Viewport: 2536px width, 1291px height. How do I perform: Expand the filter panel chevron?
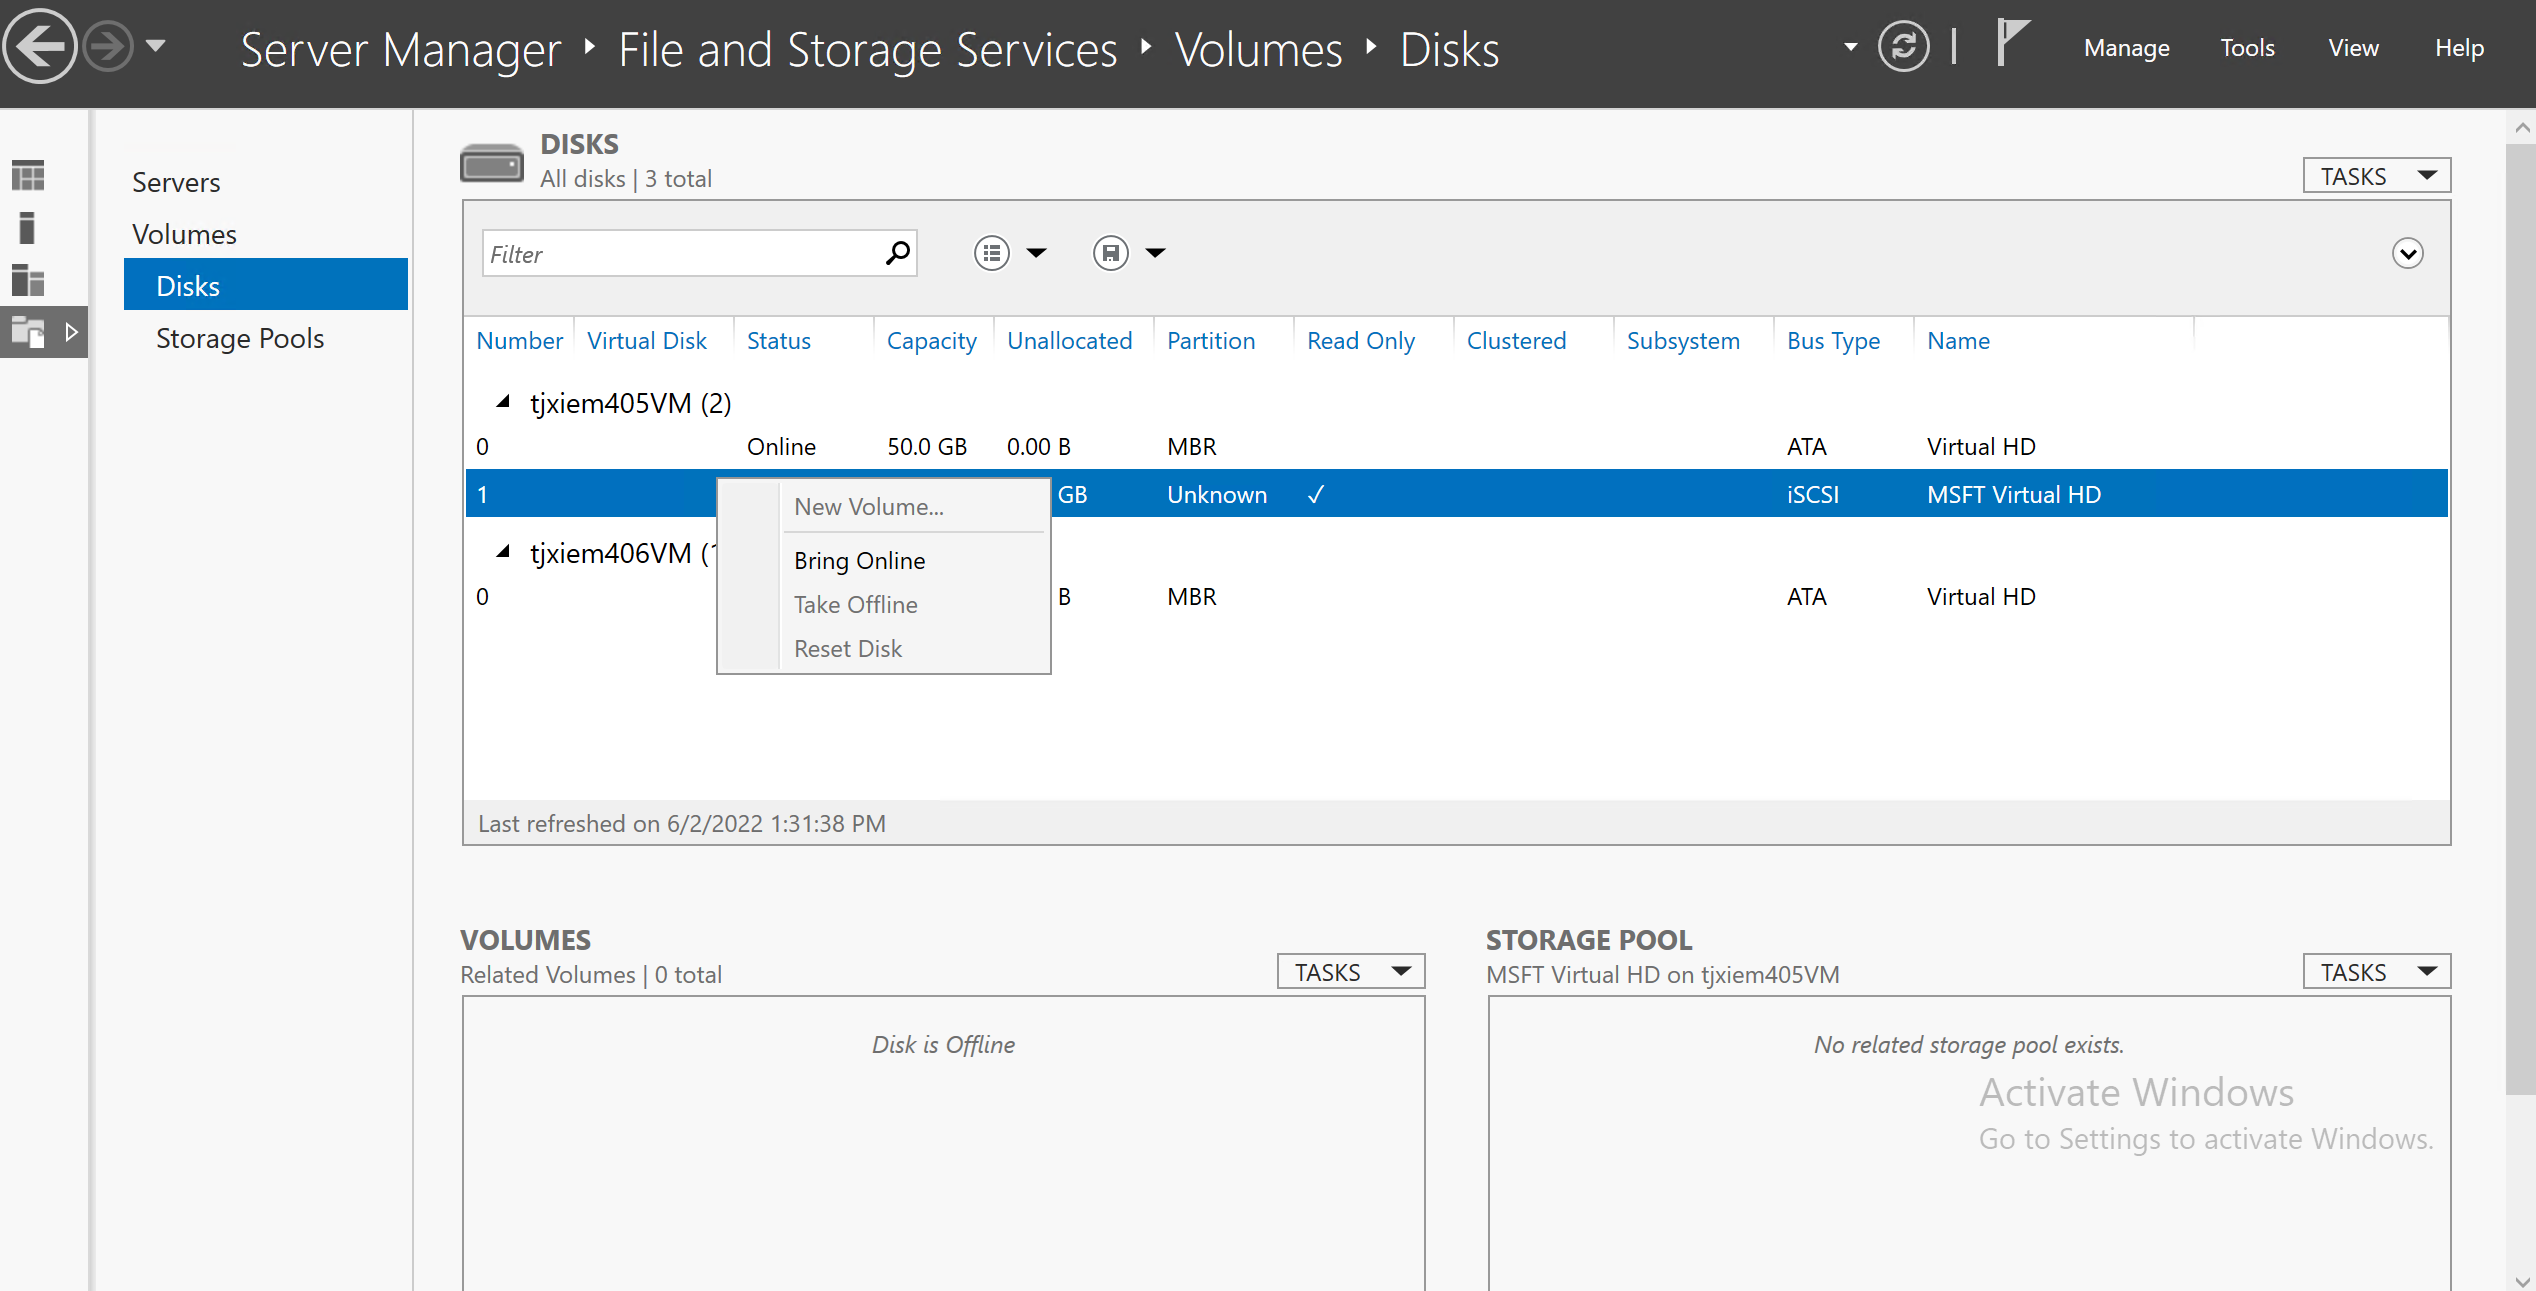point(2407,254)
